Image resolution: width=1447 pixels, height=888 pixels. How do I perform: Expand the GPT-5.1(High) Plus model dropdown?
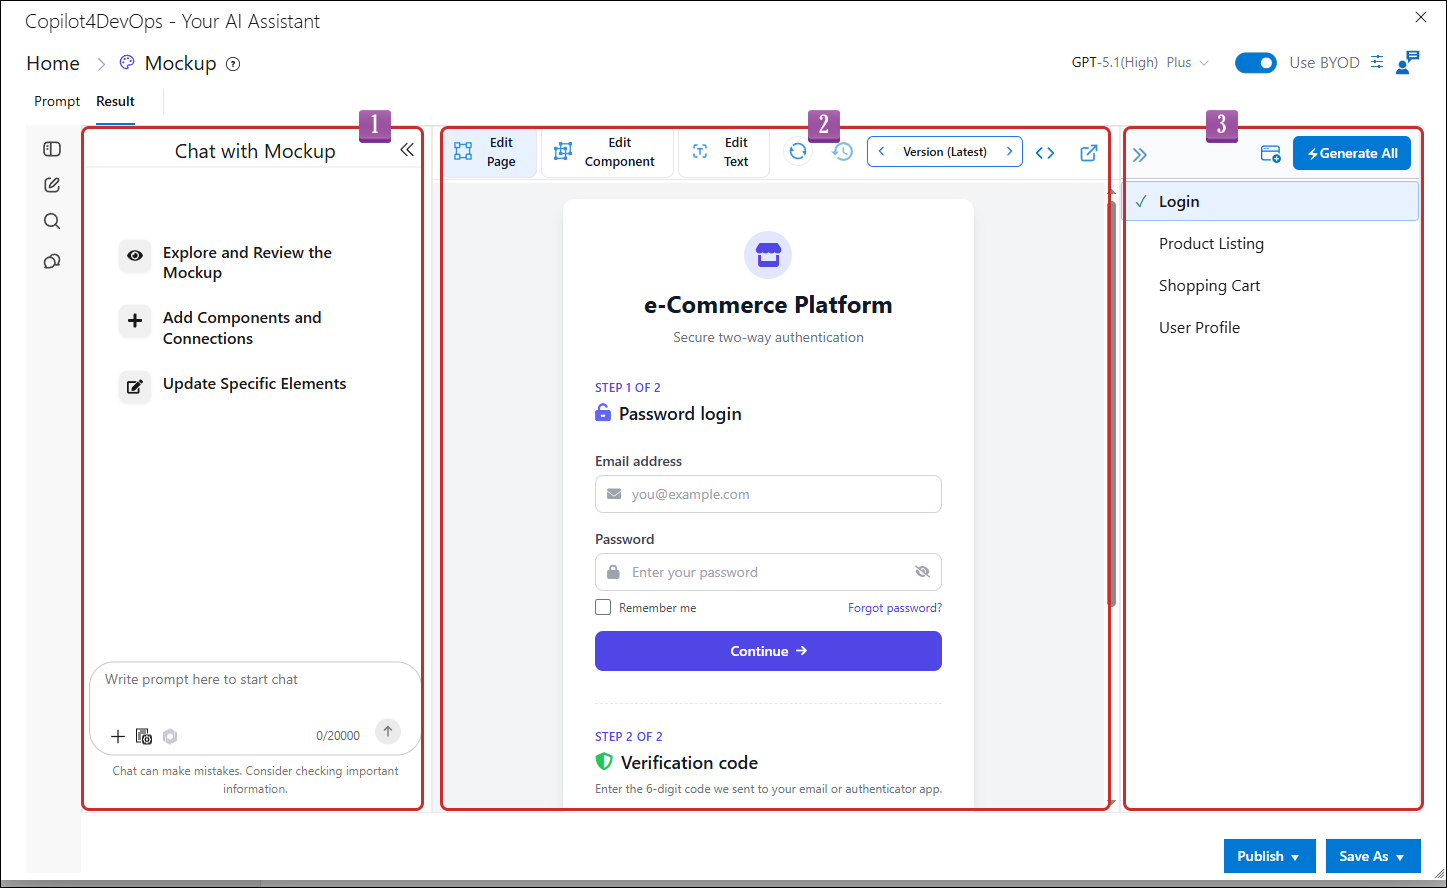pos(1140,62)
